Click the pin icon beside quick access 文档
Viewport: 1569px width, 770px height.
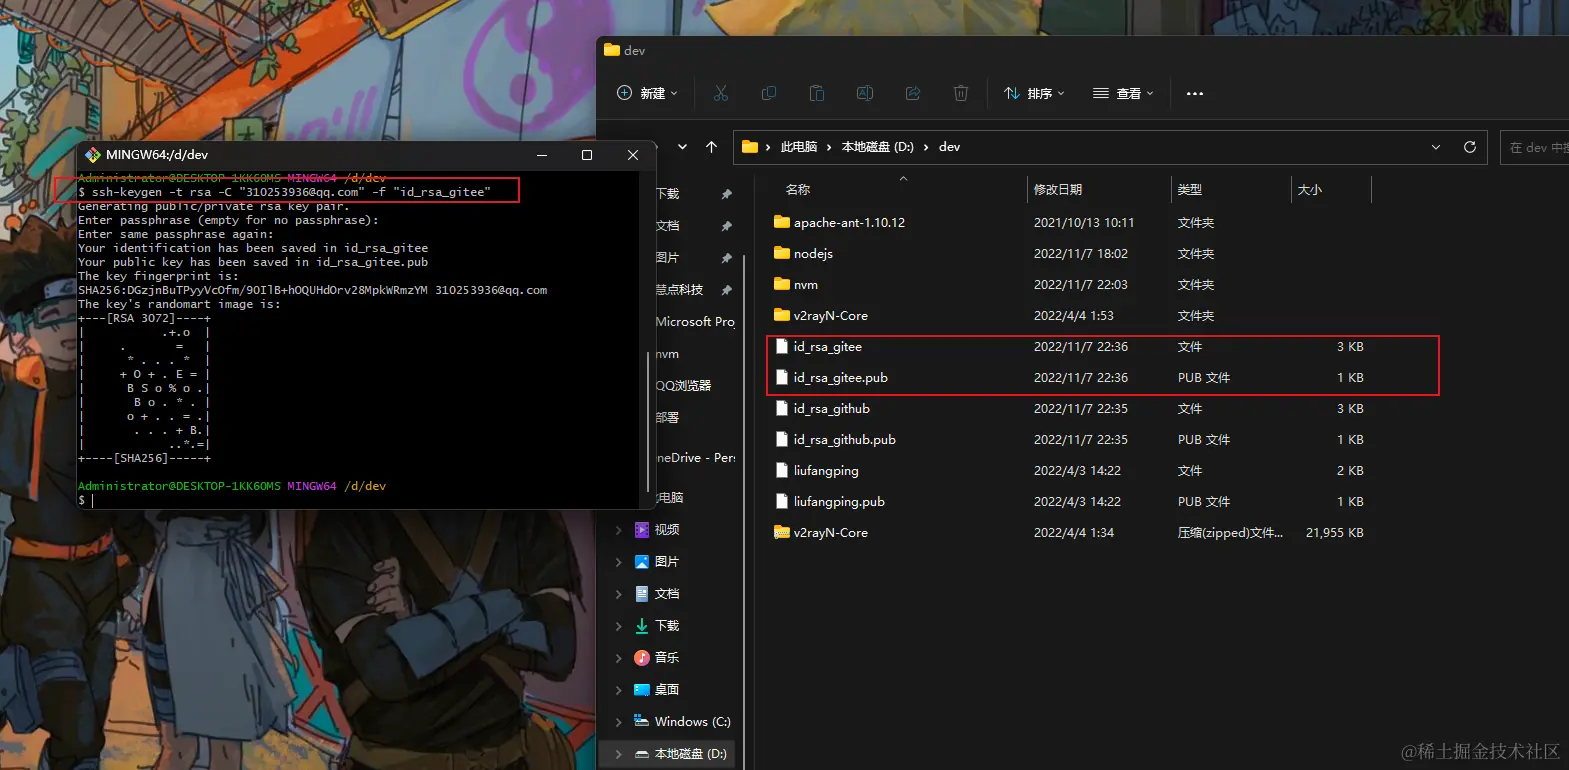click(x=727, y=226)
